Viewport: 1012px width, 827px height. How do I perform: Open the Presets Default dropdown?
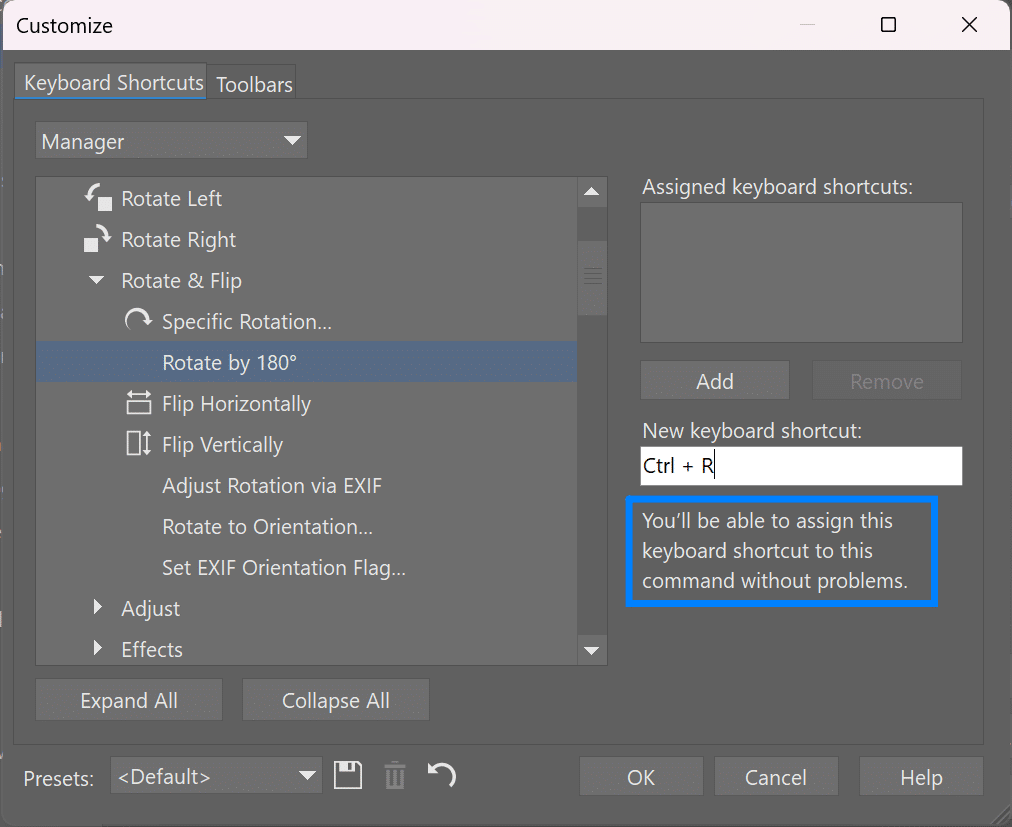click(216, 776)
